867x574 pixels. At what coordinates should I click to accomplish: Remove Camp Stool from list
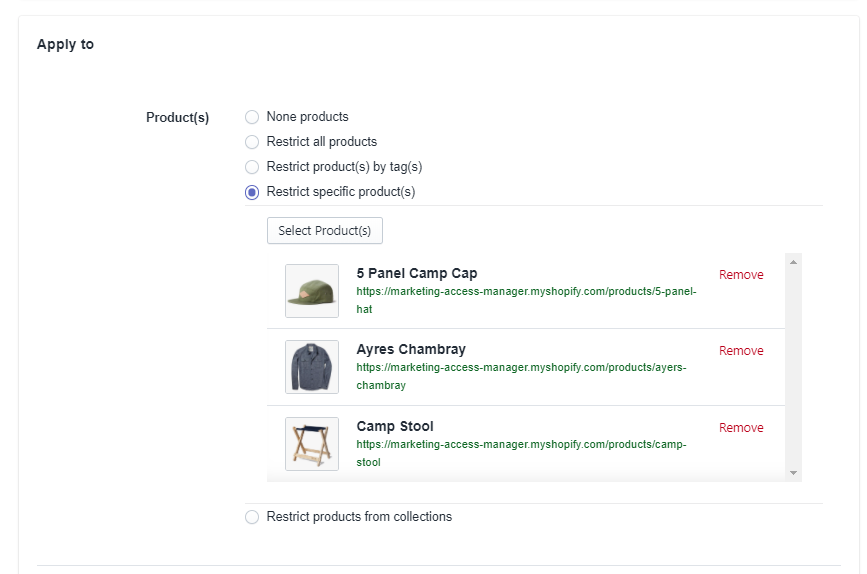point(741,427)
